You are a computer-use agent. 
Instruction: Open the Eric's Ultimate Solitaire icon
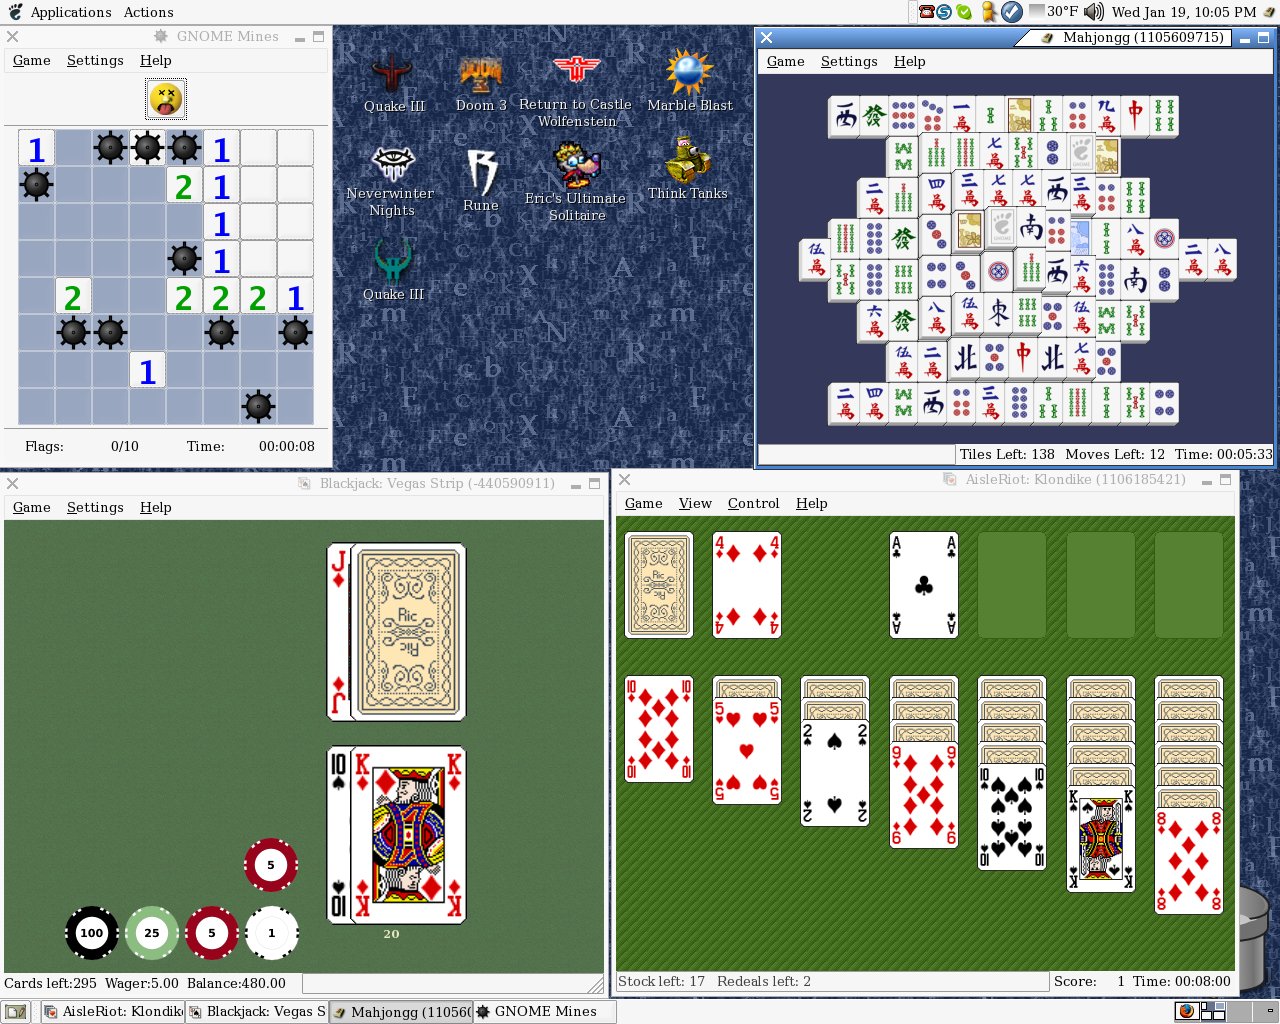coord(576,181)
